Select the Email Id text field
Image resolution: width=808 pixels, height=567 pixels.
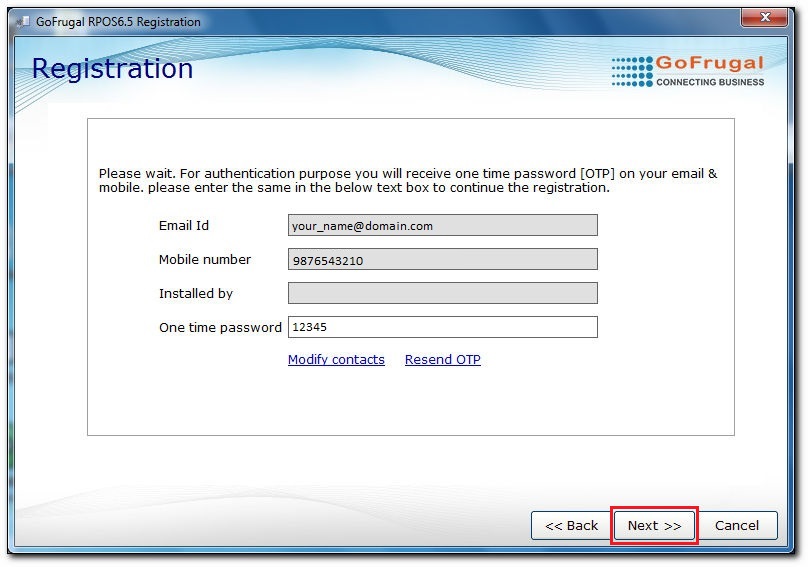point(442,225)
